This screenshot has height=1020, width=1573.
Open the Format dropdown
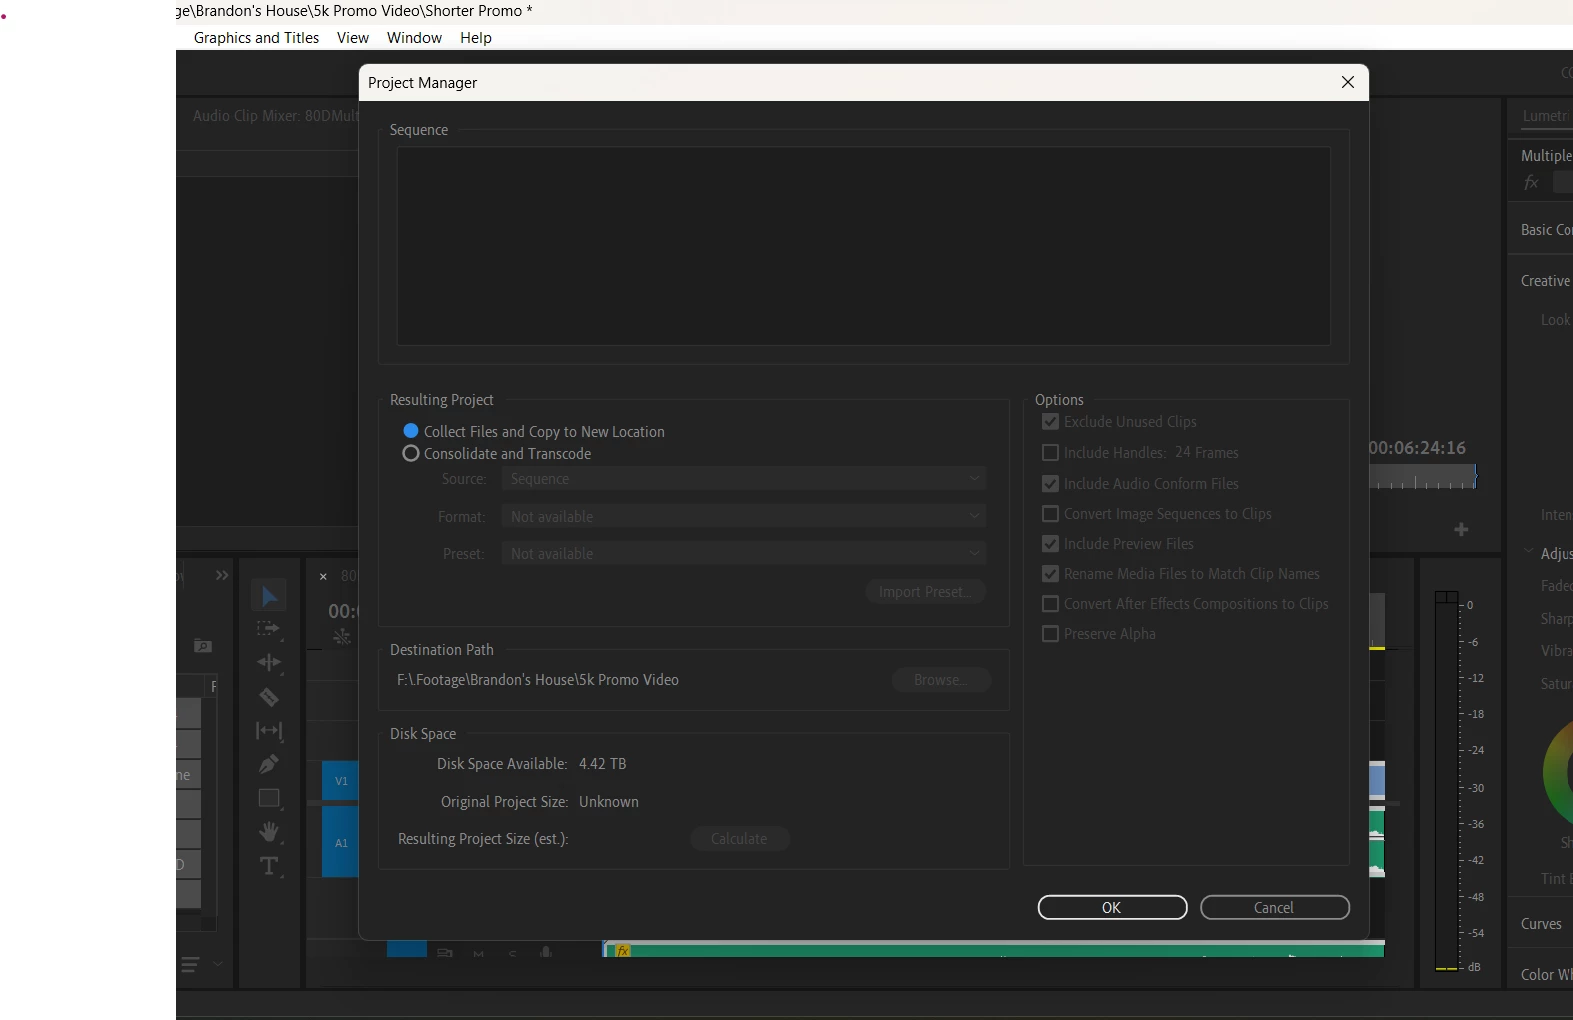[744, 517]
